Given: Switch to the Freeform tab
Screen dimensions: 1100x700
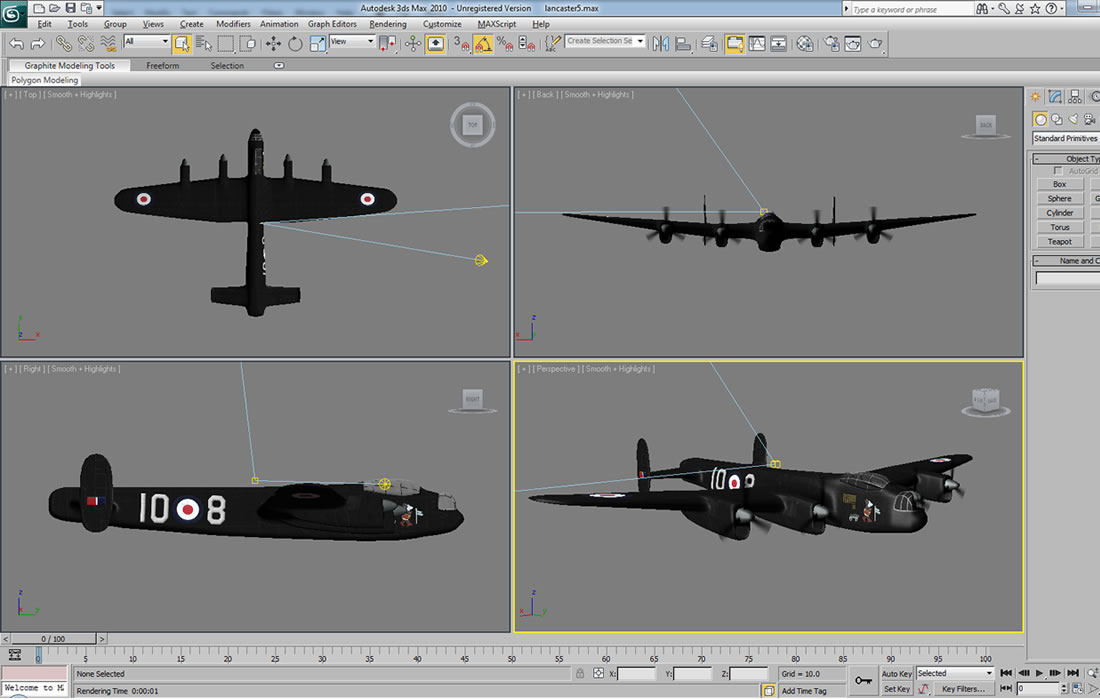Looking at the screenshot, I should tap(162, 66).
